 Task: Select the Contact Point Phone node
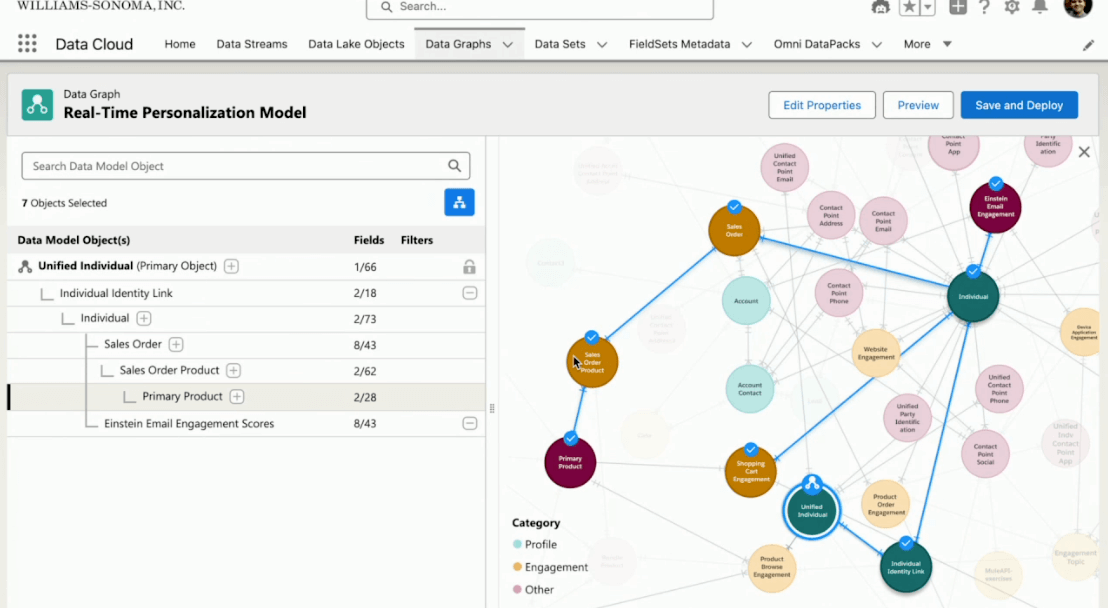[x=839, y=293]
